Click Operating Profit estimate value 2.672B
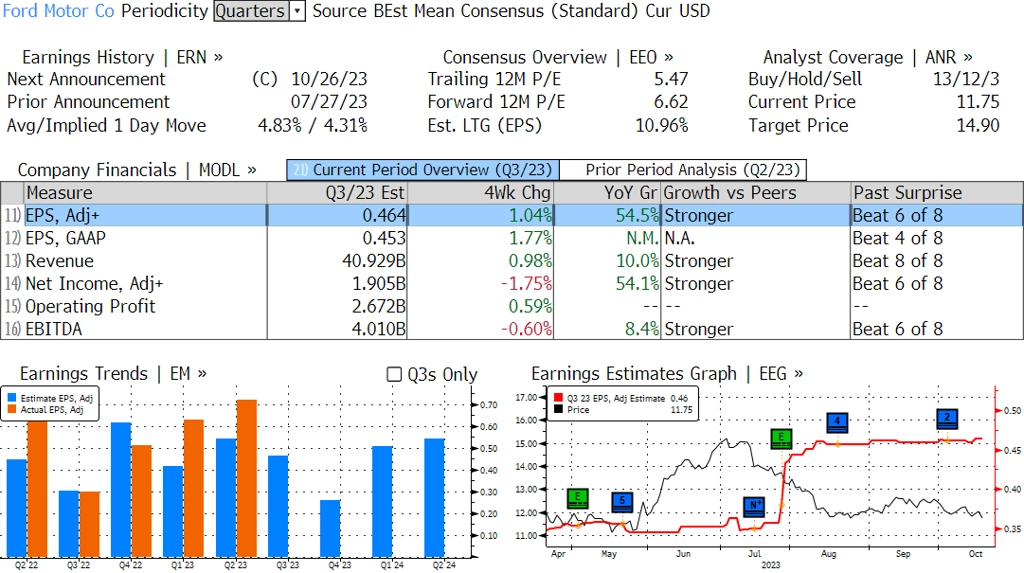This screenshot has height=573, width=1024. point(379,306)
